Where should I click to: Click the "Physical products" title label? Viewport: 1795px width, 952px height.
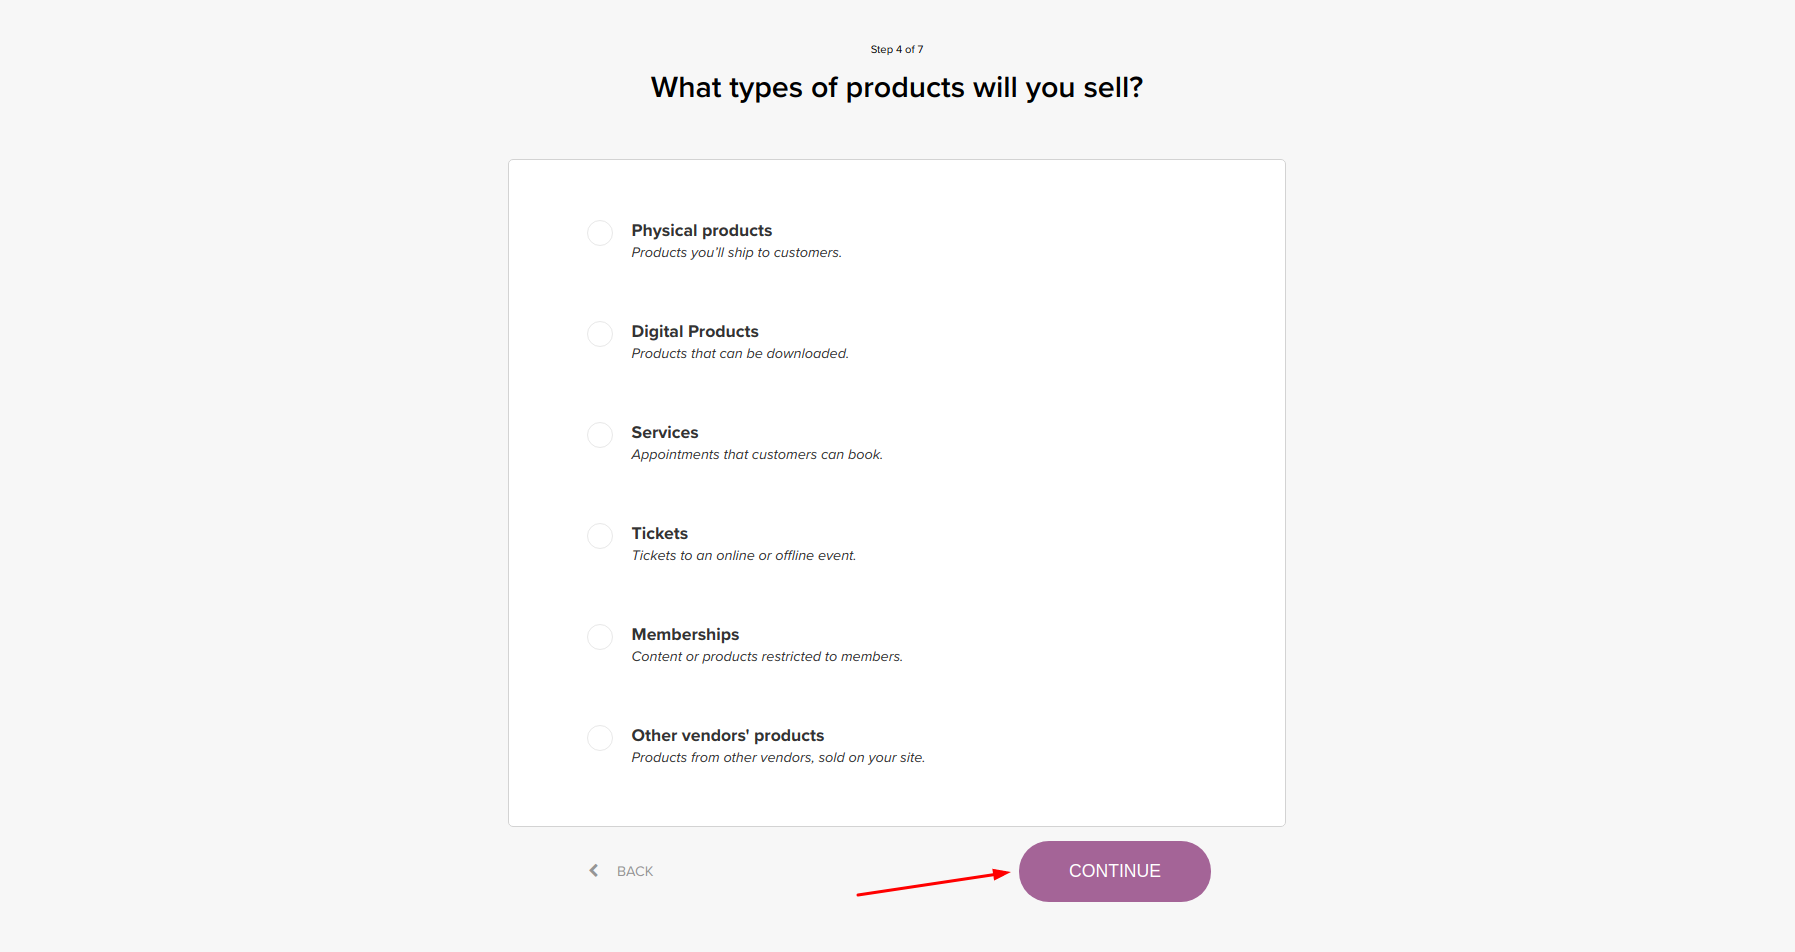701,231
